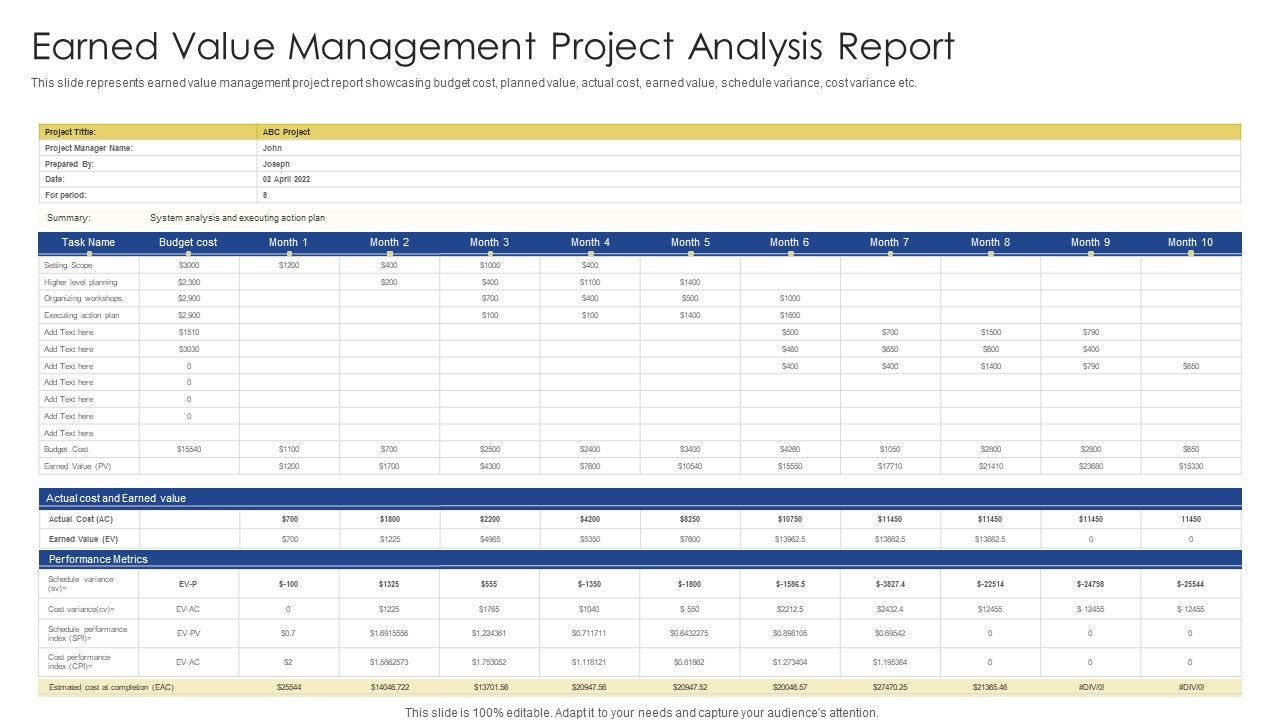Select the 'Earned Value (EV)' row label
Image resolution: width=1280 pixels, height=720 pixels.
tap(83, 539)
